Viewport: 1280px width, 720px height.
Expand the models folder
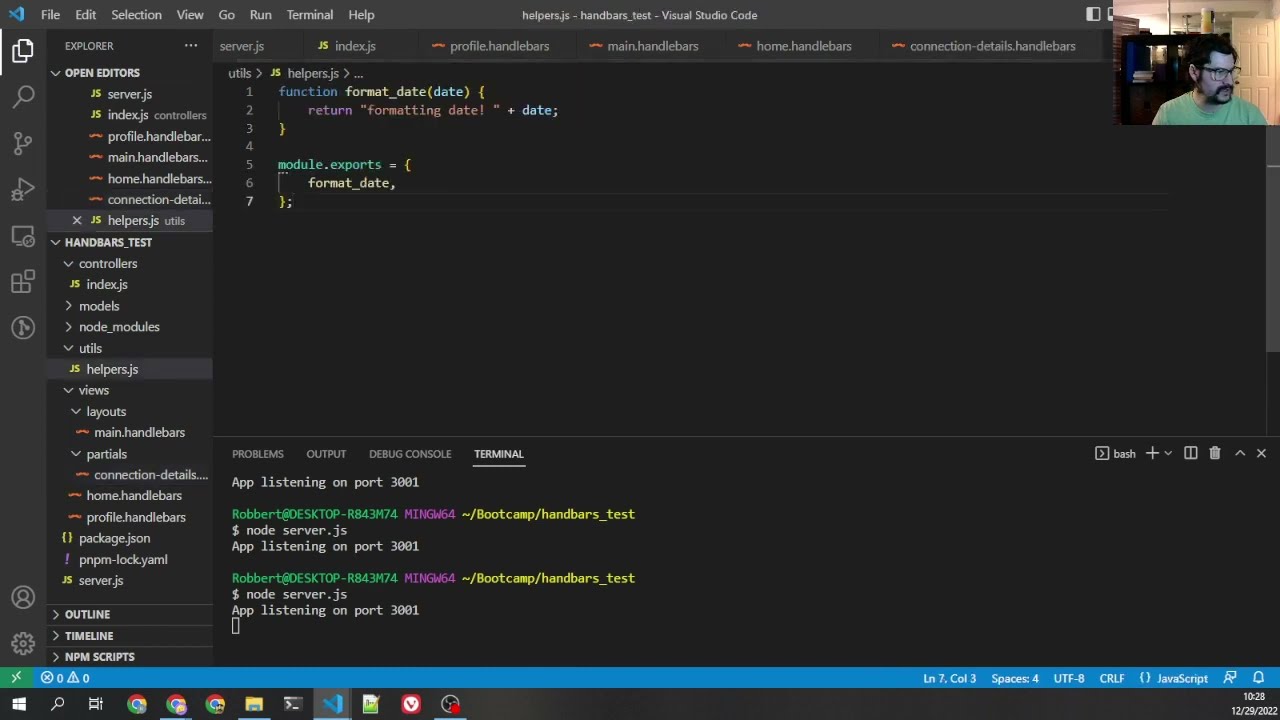coord(99,306)
